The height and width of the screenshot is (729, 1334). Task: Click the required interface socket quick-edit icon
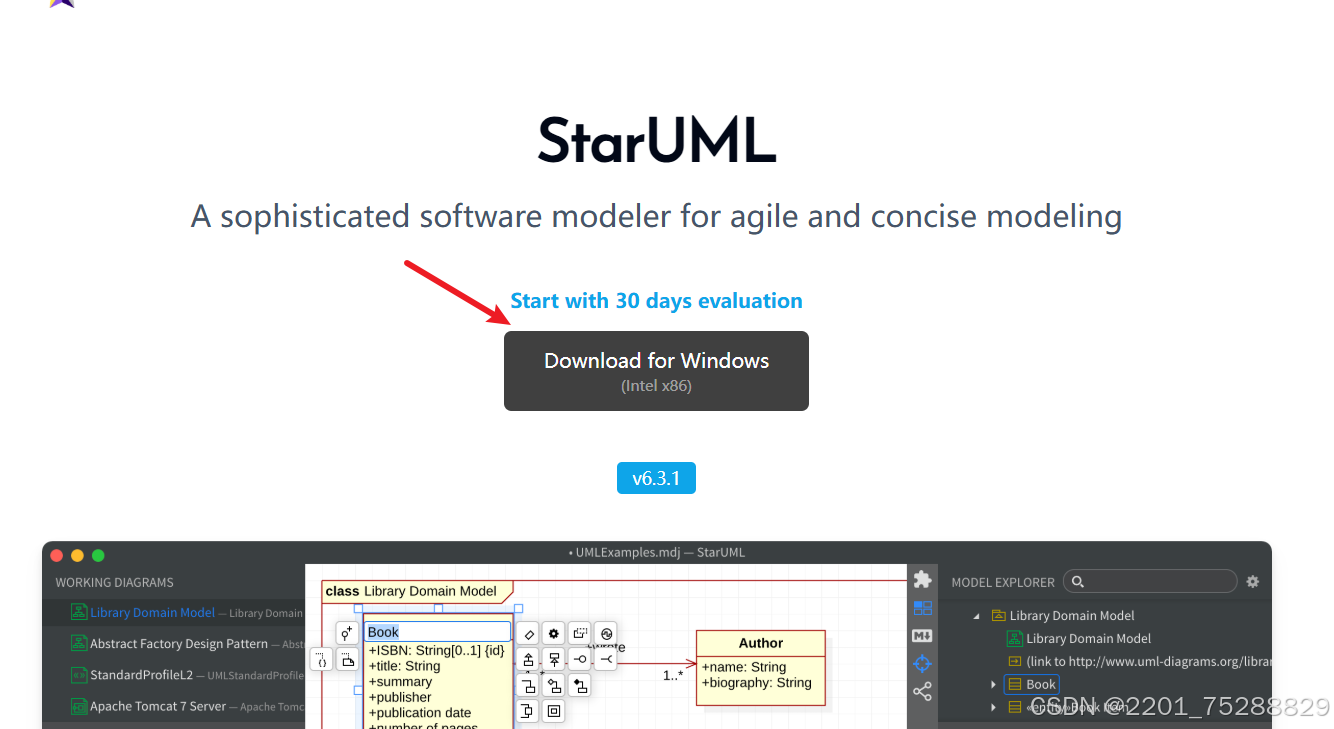(606, 659)
